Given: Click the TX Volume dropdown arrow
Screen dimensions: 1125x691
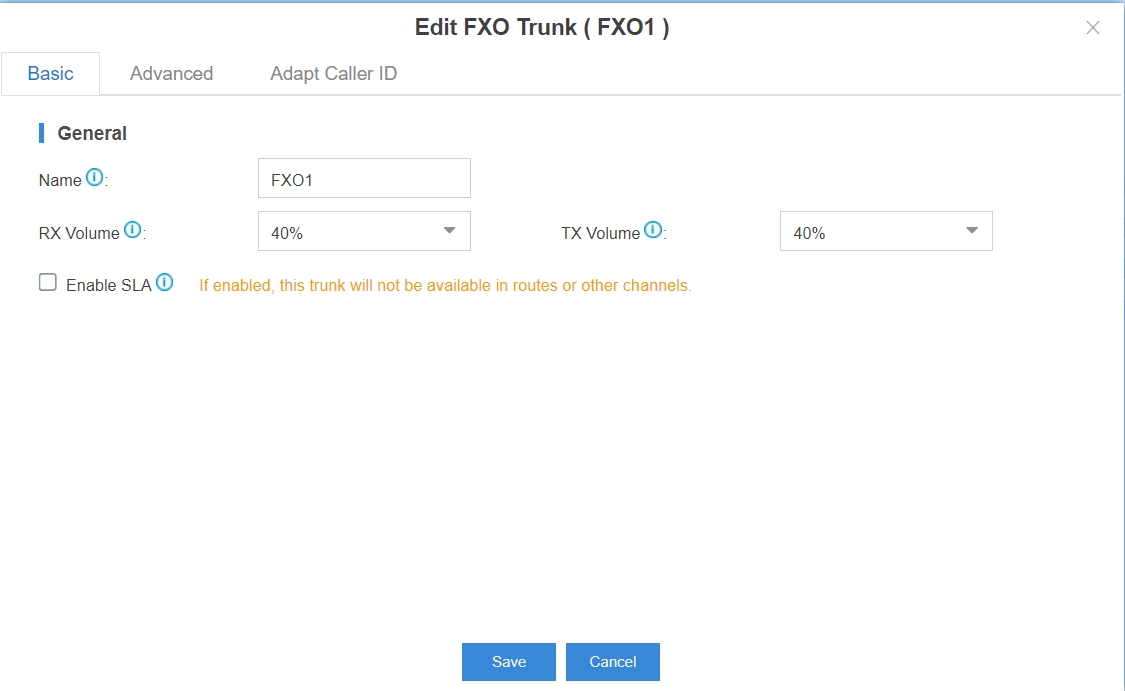Looking at the screenshot, I should pos(971,231).
